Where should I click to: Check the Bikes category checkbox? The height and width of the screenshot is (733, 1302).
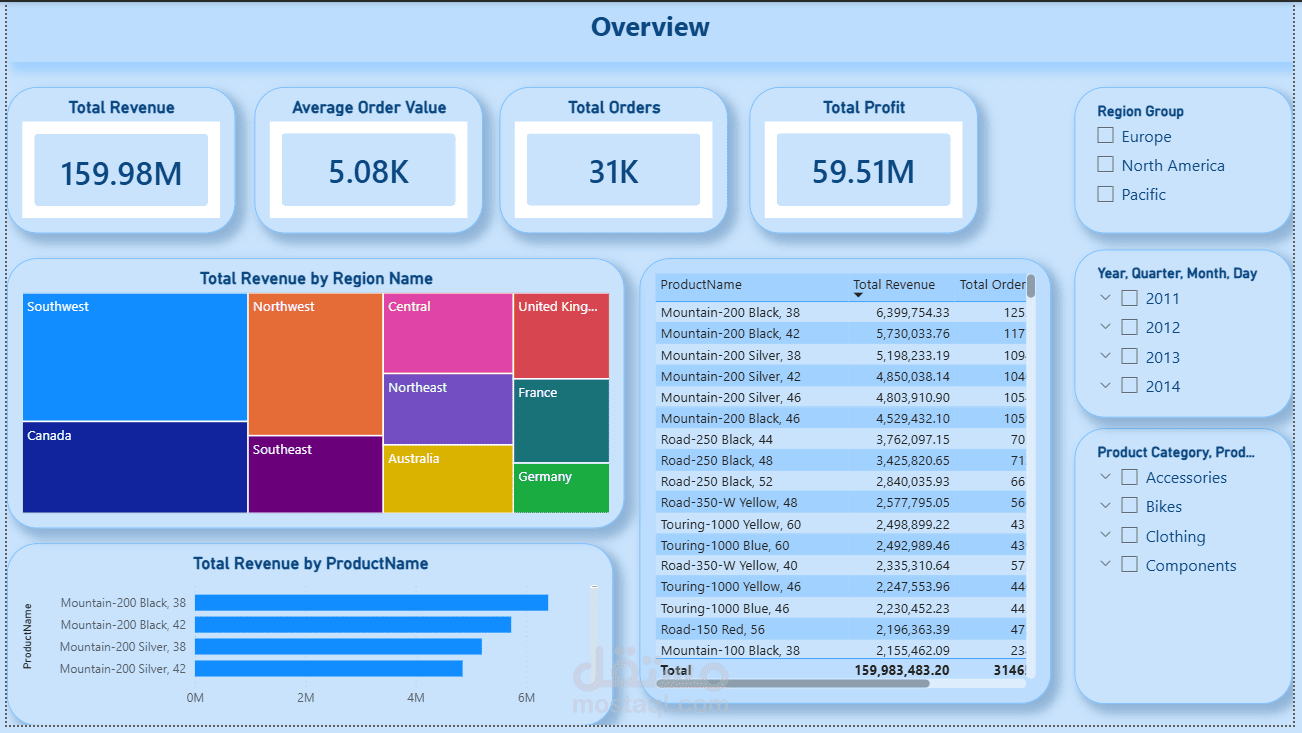(x=1129, y=506)
